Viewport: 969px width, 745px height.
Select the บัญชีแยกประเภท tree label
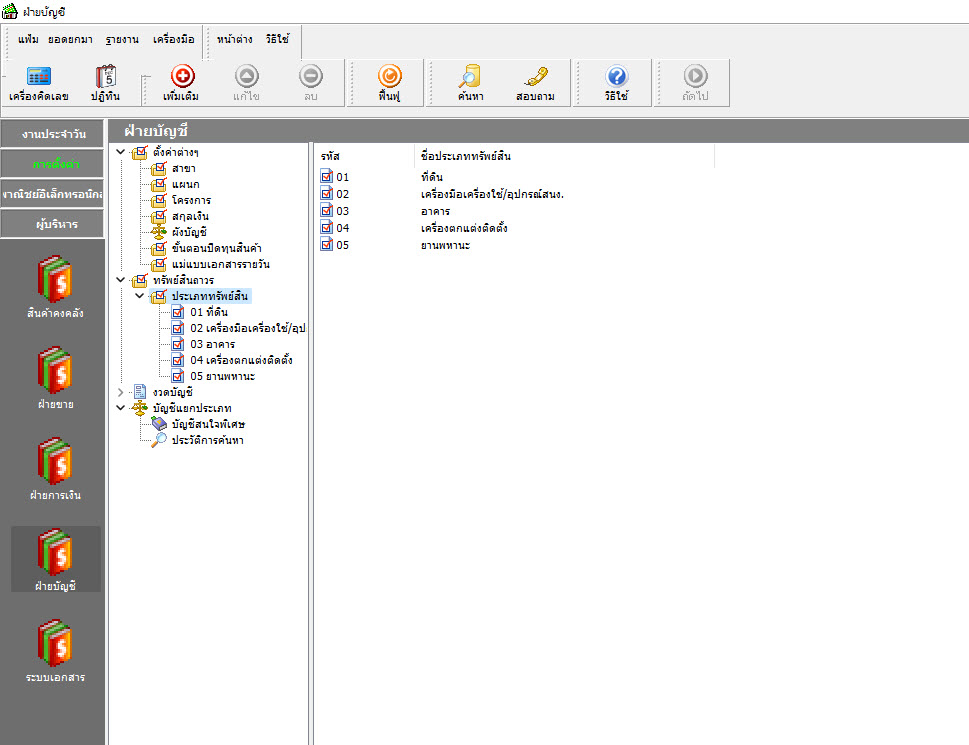pos(192,408)
